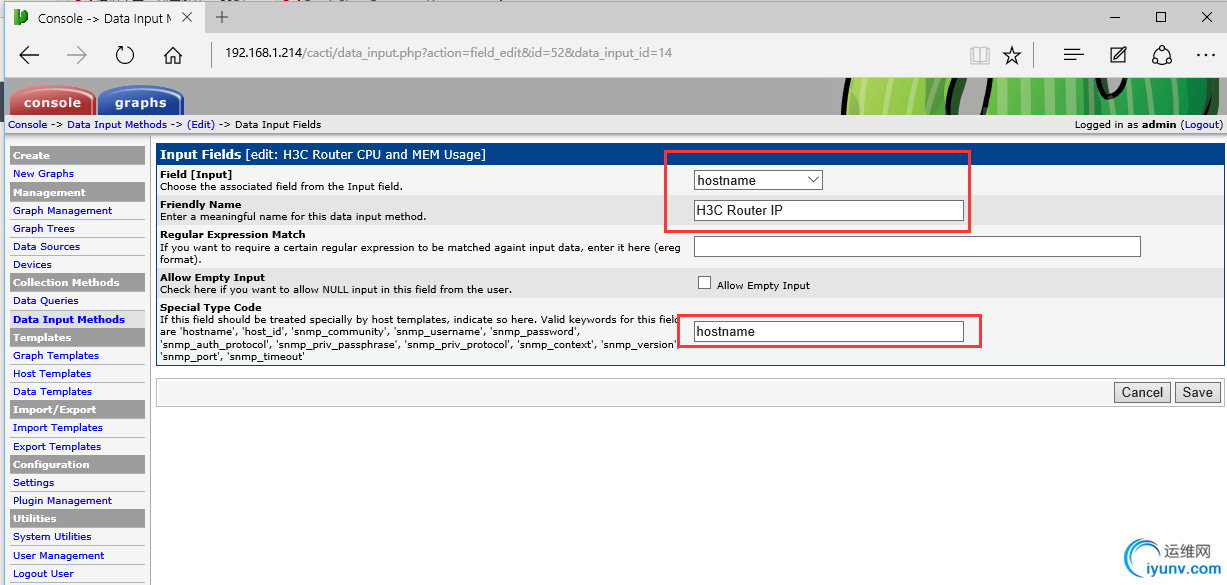The height and width of the screenshot is (585, 1227).
Task: Open New Graphs in sidebar
Action: (43, 173)
